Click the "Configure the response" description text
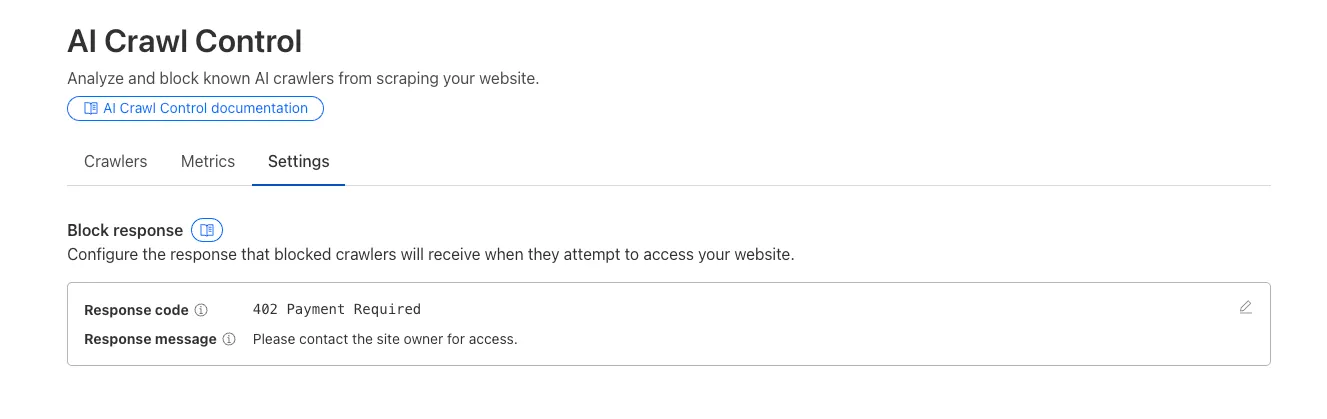 (430, 255)
